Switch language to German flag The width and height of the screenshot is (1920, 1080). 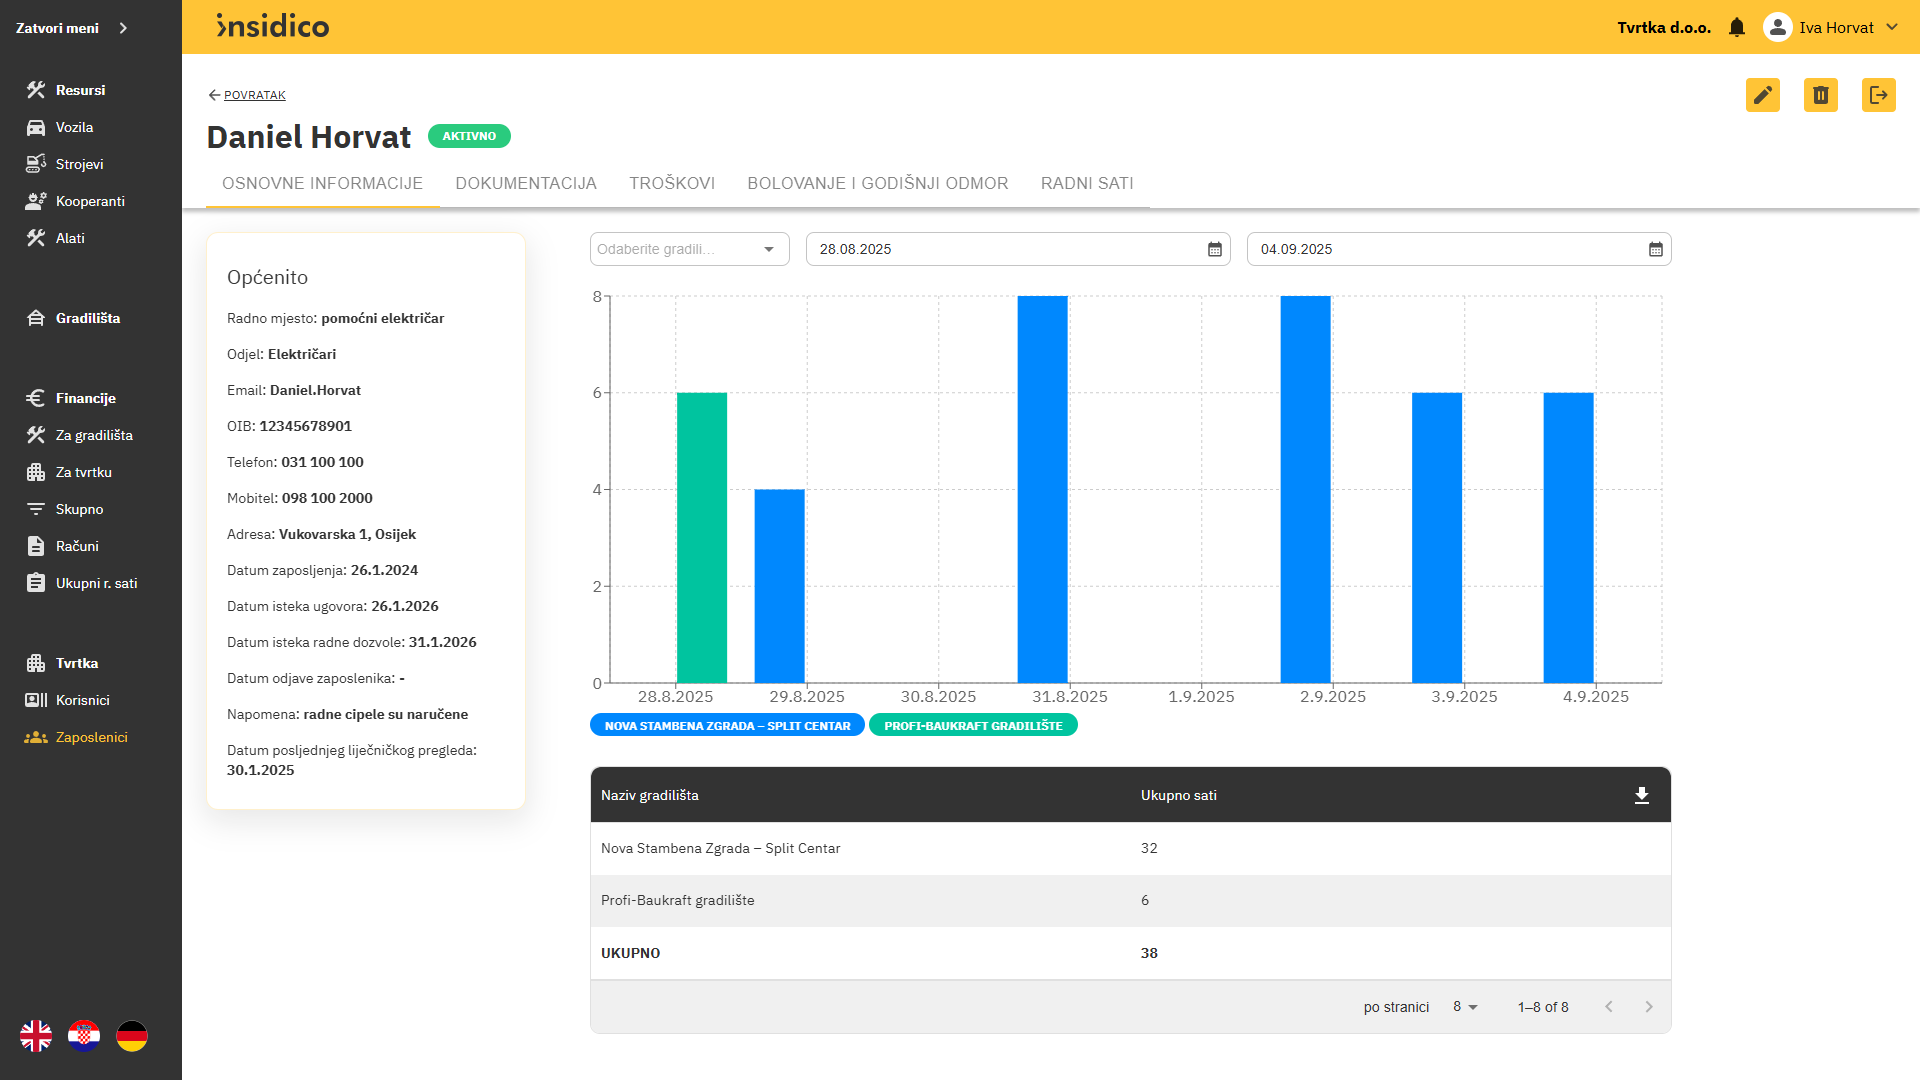click(132, 1036)
